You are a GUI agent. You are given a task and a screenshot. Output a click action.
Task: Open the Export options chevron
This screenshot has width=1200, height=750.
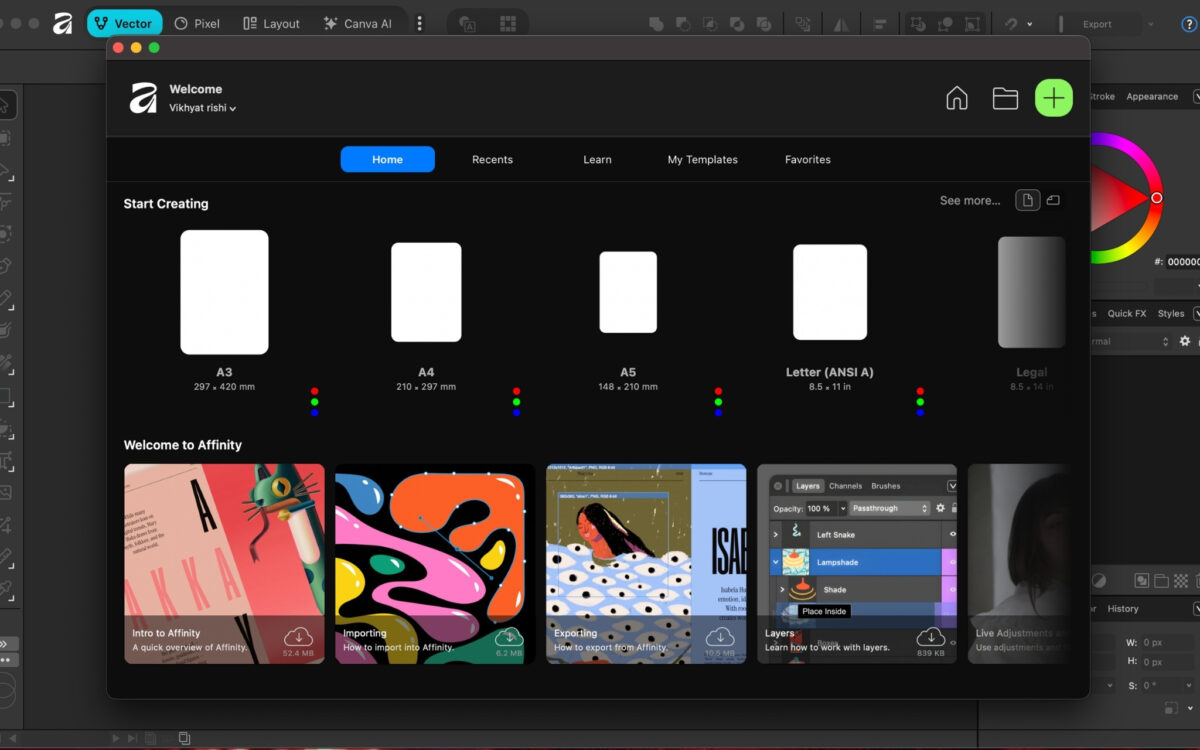pyautogui.click(x=1151, y=23)
